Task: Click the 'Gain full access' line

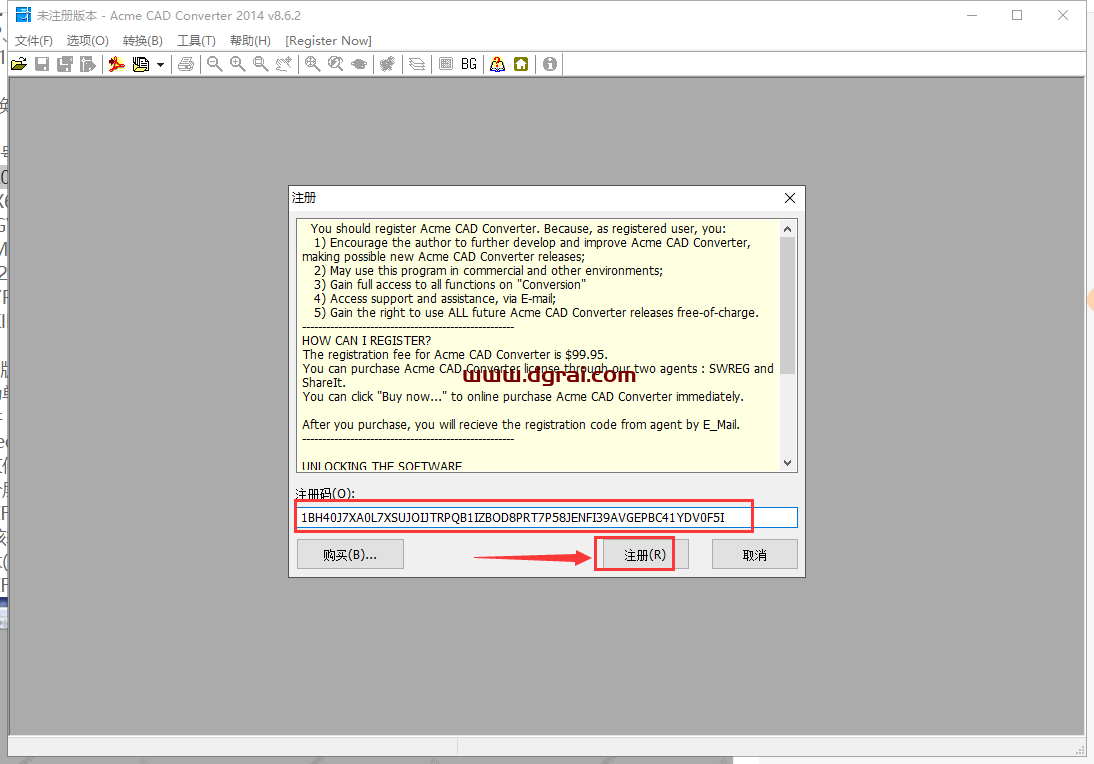Action: tap(449, 285)
